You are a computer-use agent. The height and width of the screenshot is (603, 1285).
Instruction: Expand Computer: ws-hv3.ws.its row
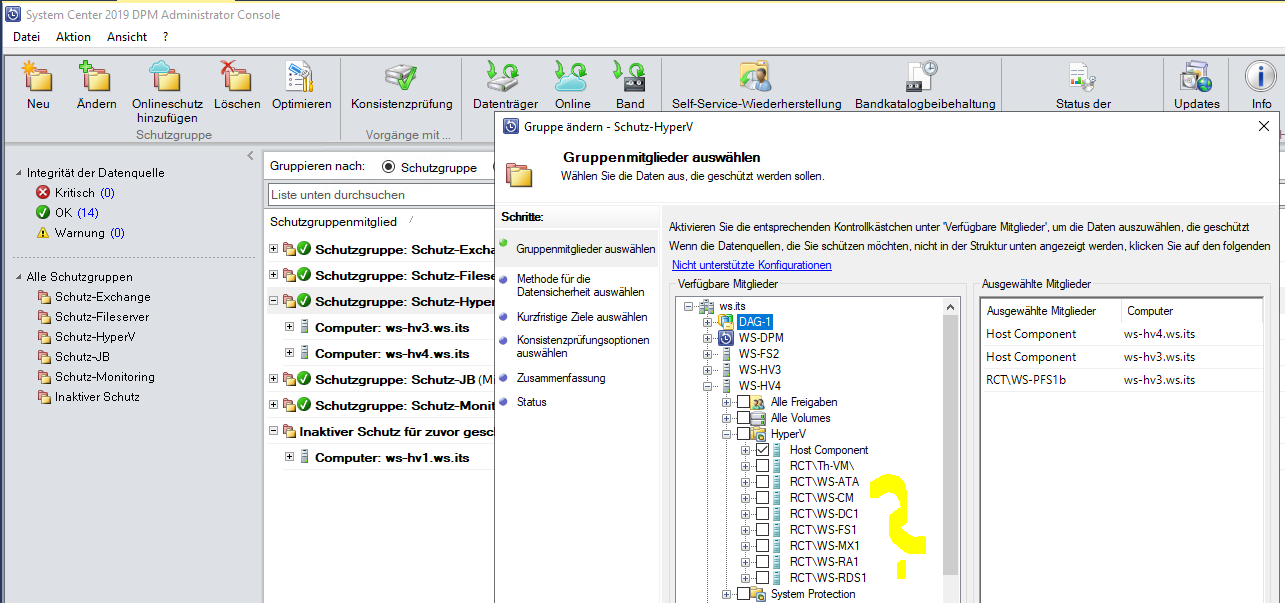pos(290,327)
